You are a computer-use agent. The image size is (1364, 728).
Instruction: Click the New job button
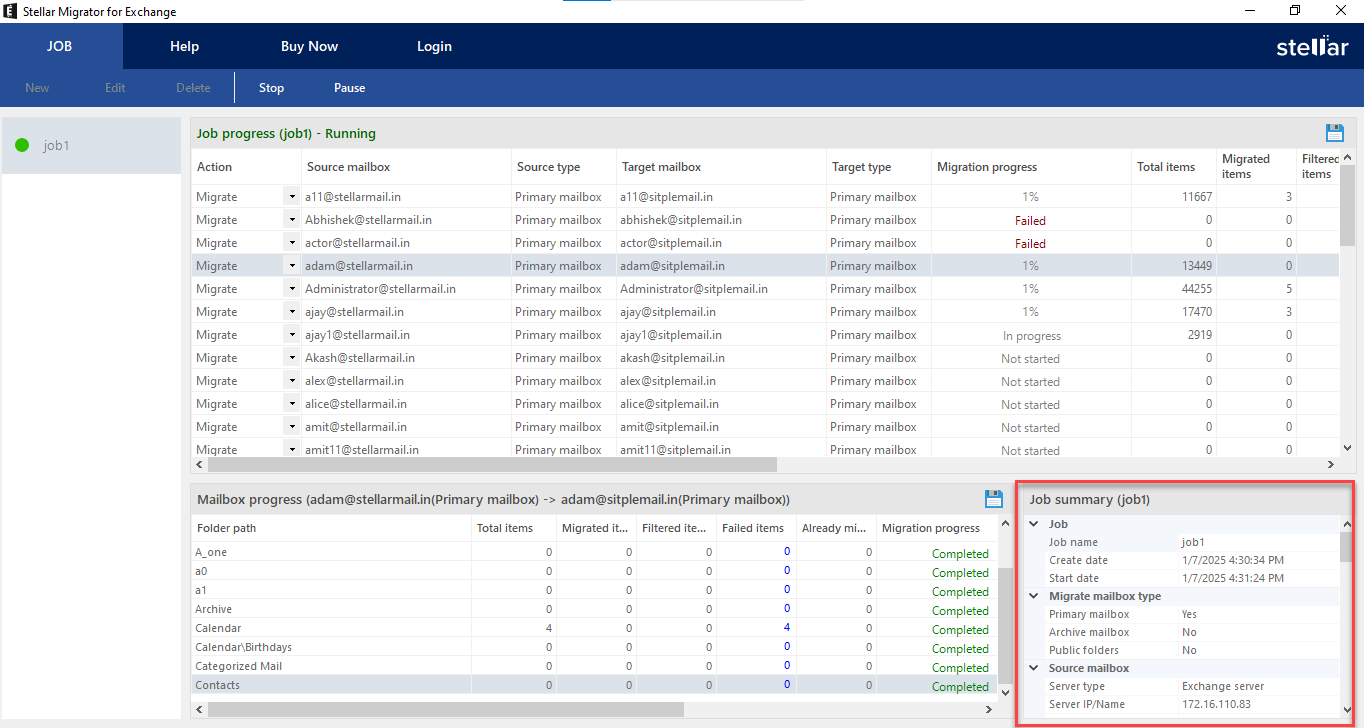37,88
